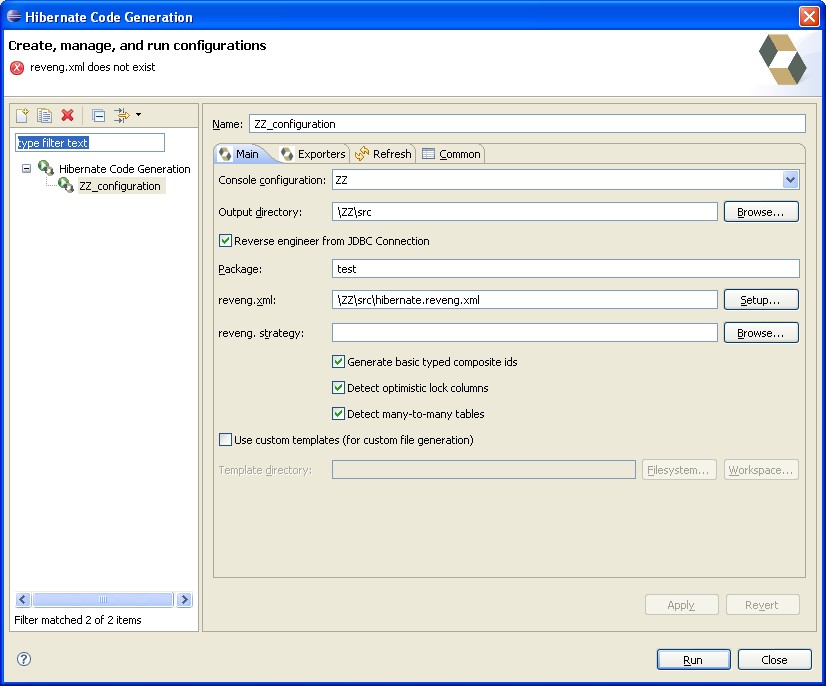Click the Hibernate logo in dialog header
The height and width of the screenshot is (686, 826).
(x=782, y=60)
